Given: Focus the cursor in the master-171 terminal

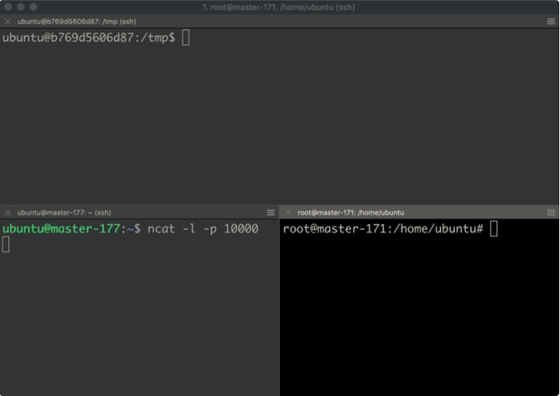Looking at the screenshot, I should coord(494,229).
